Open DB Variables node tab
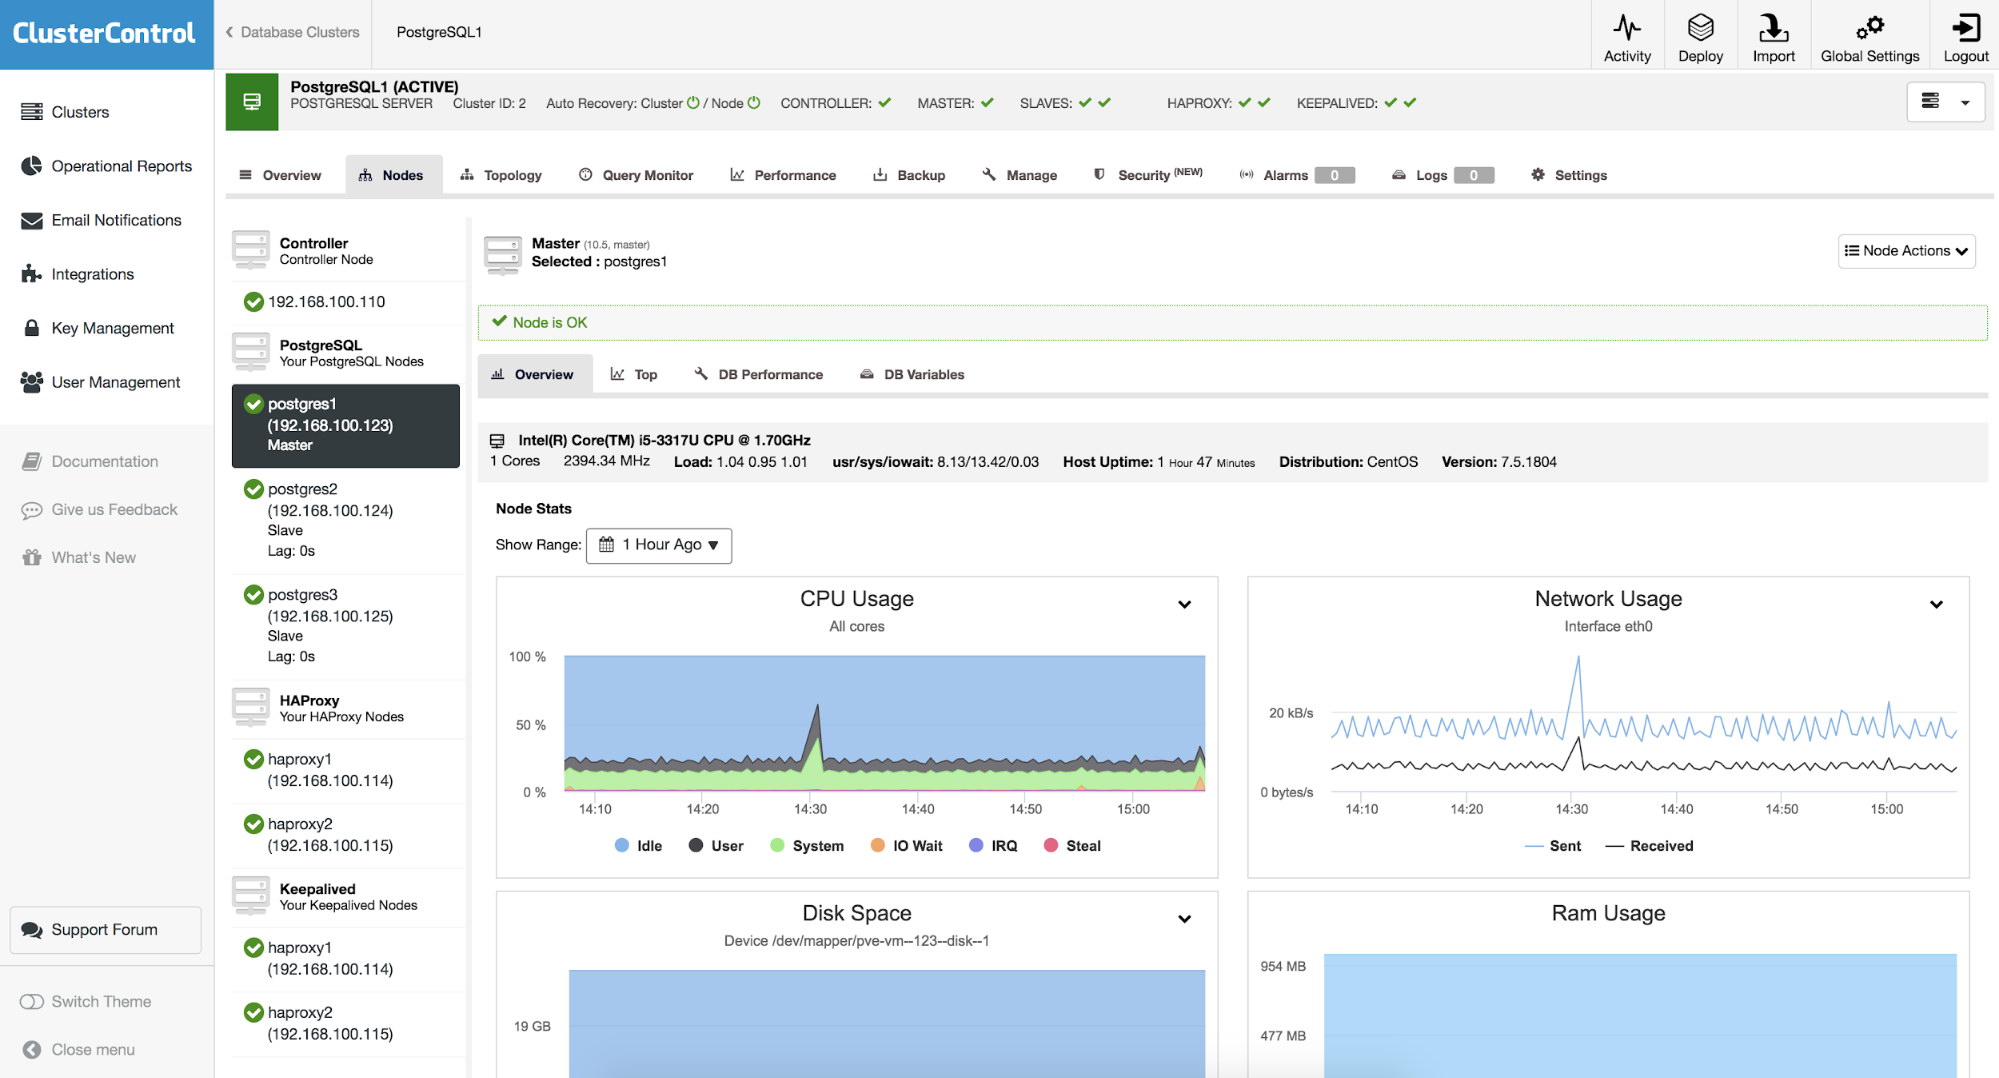Screen dimensions: 1999x1078 (x=912, y=374)
